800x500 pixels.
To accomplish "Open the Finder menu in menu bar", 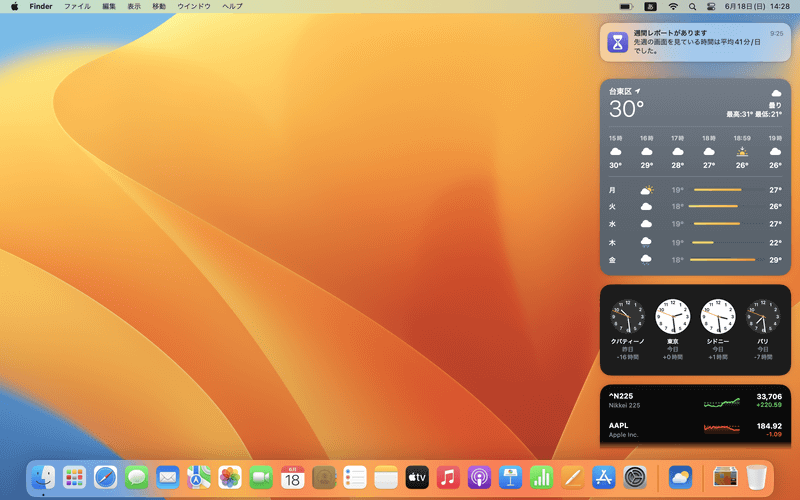I will 41,6.
